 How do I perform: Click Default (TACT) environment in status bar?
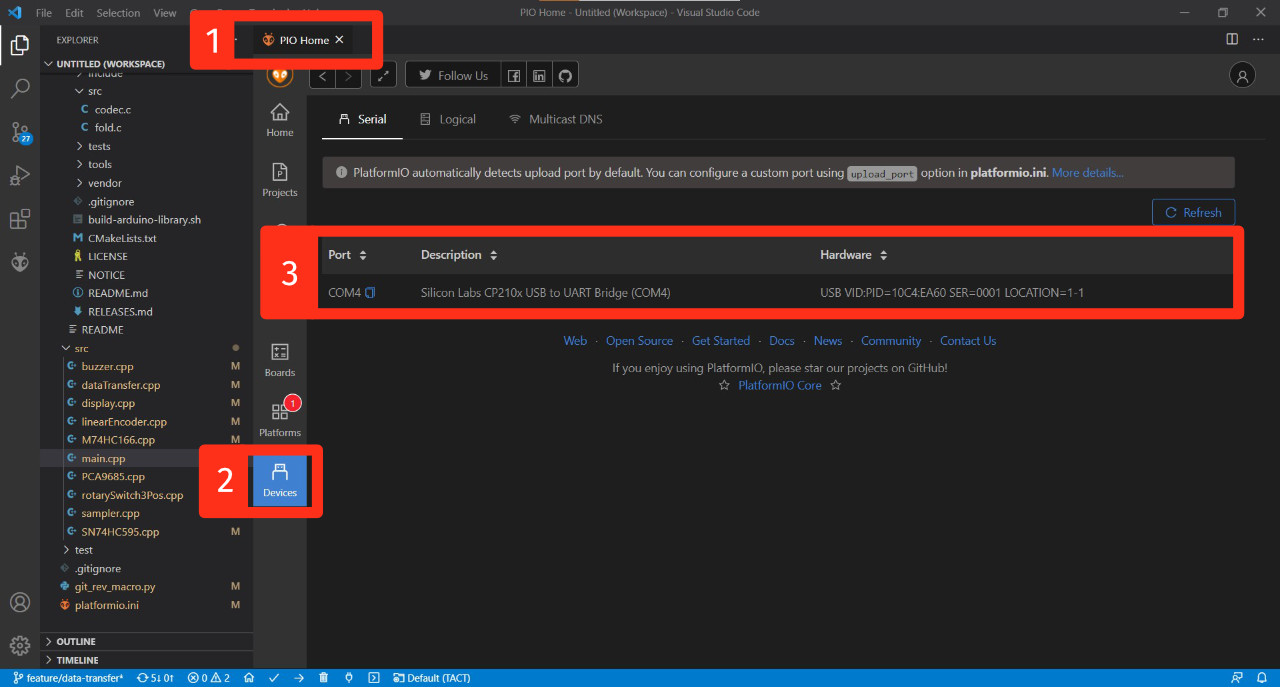click(432, 678)
